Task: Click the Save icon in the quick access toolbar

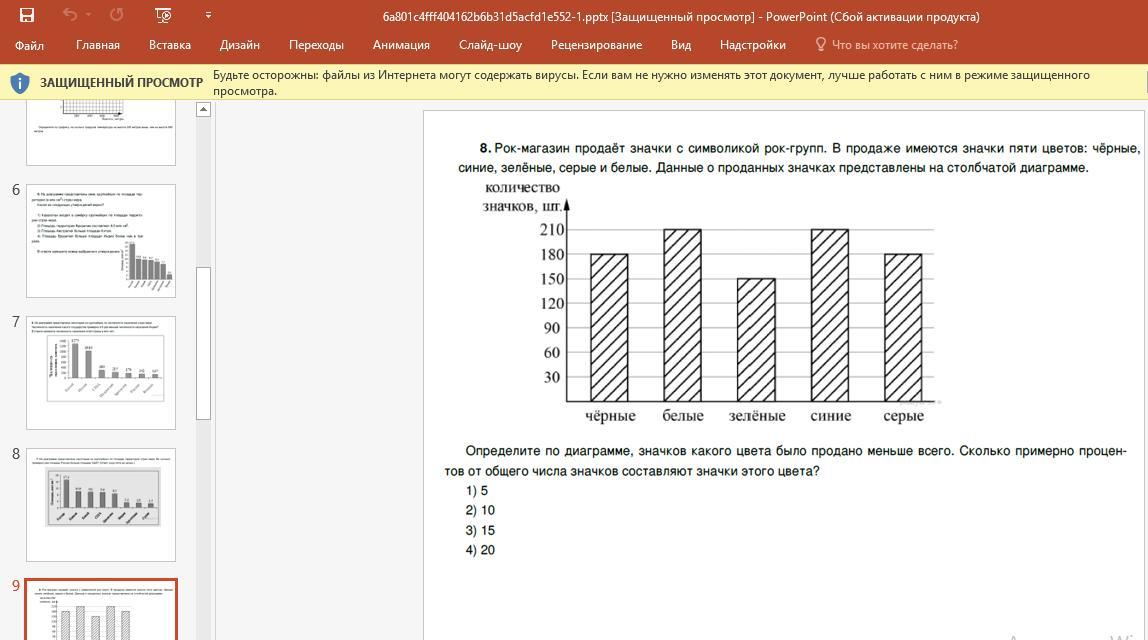Action: pos(27,15)
